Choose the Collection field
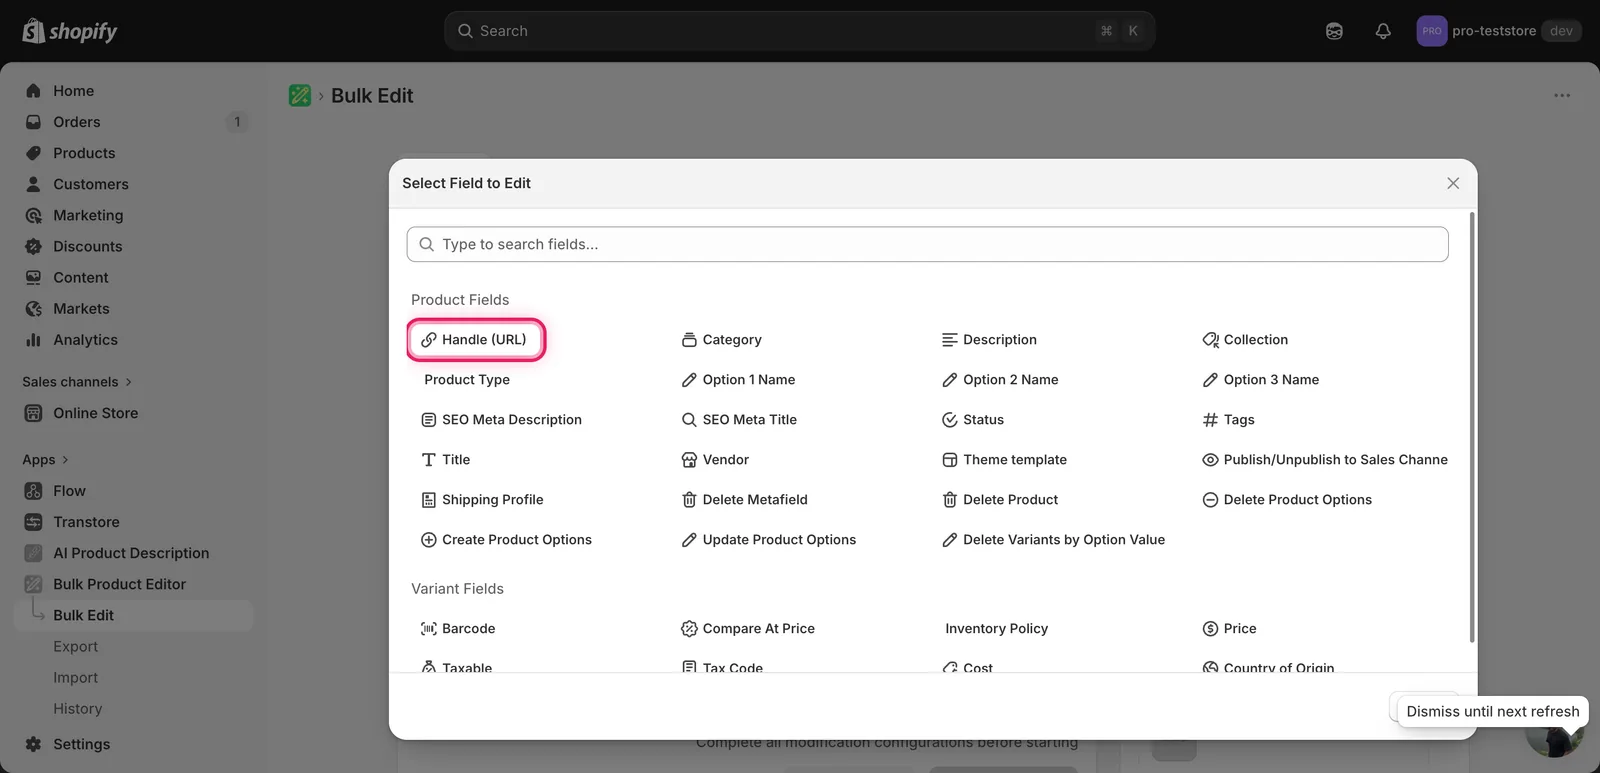This screenshot has height=773, width=1600. [x=1245, y=340]
